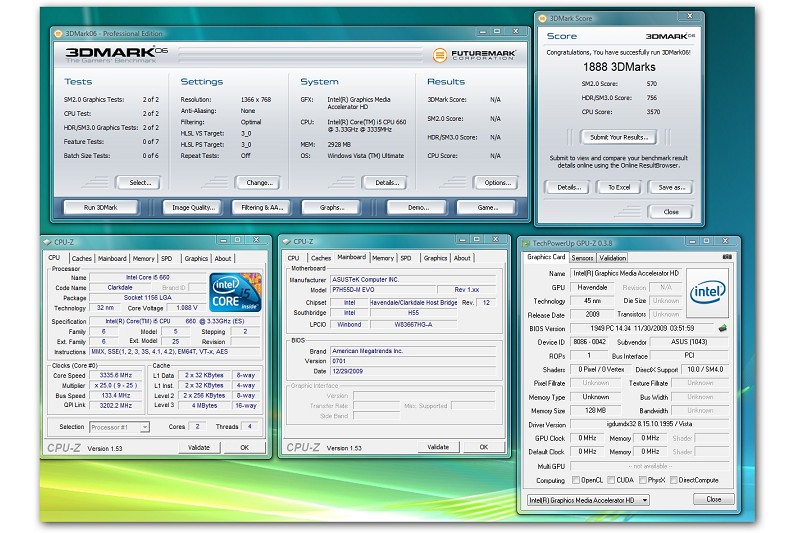This screenshot has width=800, height=533.
Task: Open Image Quality... in 3DMark06
Action: coord(193,208)
